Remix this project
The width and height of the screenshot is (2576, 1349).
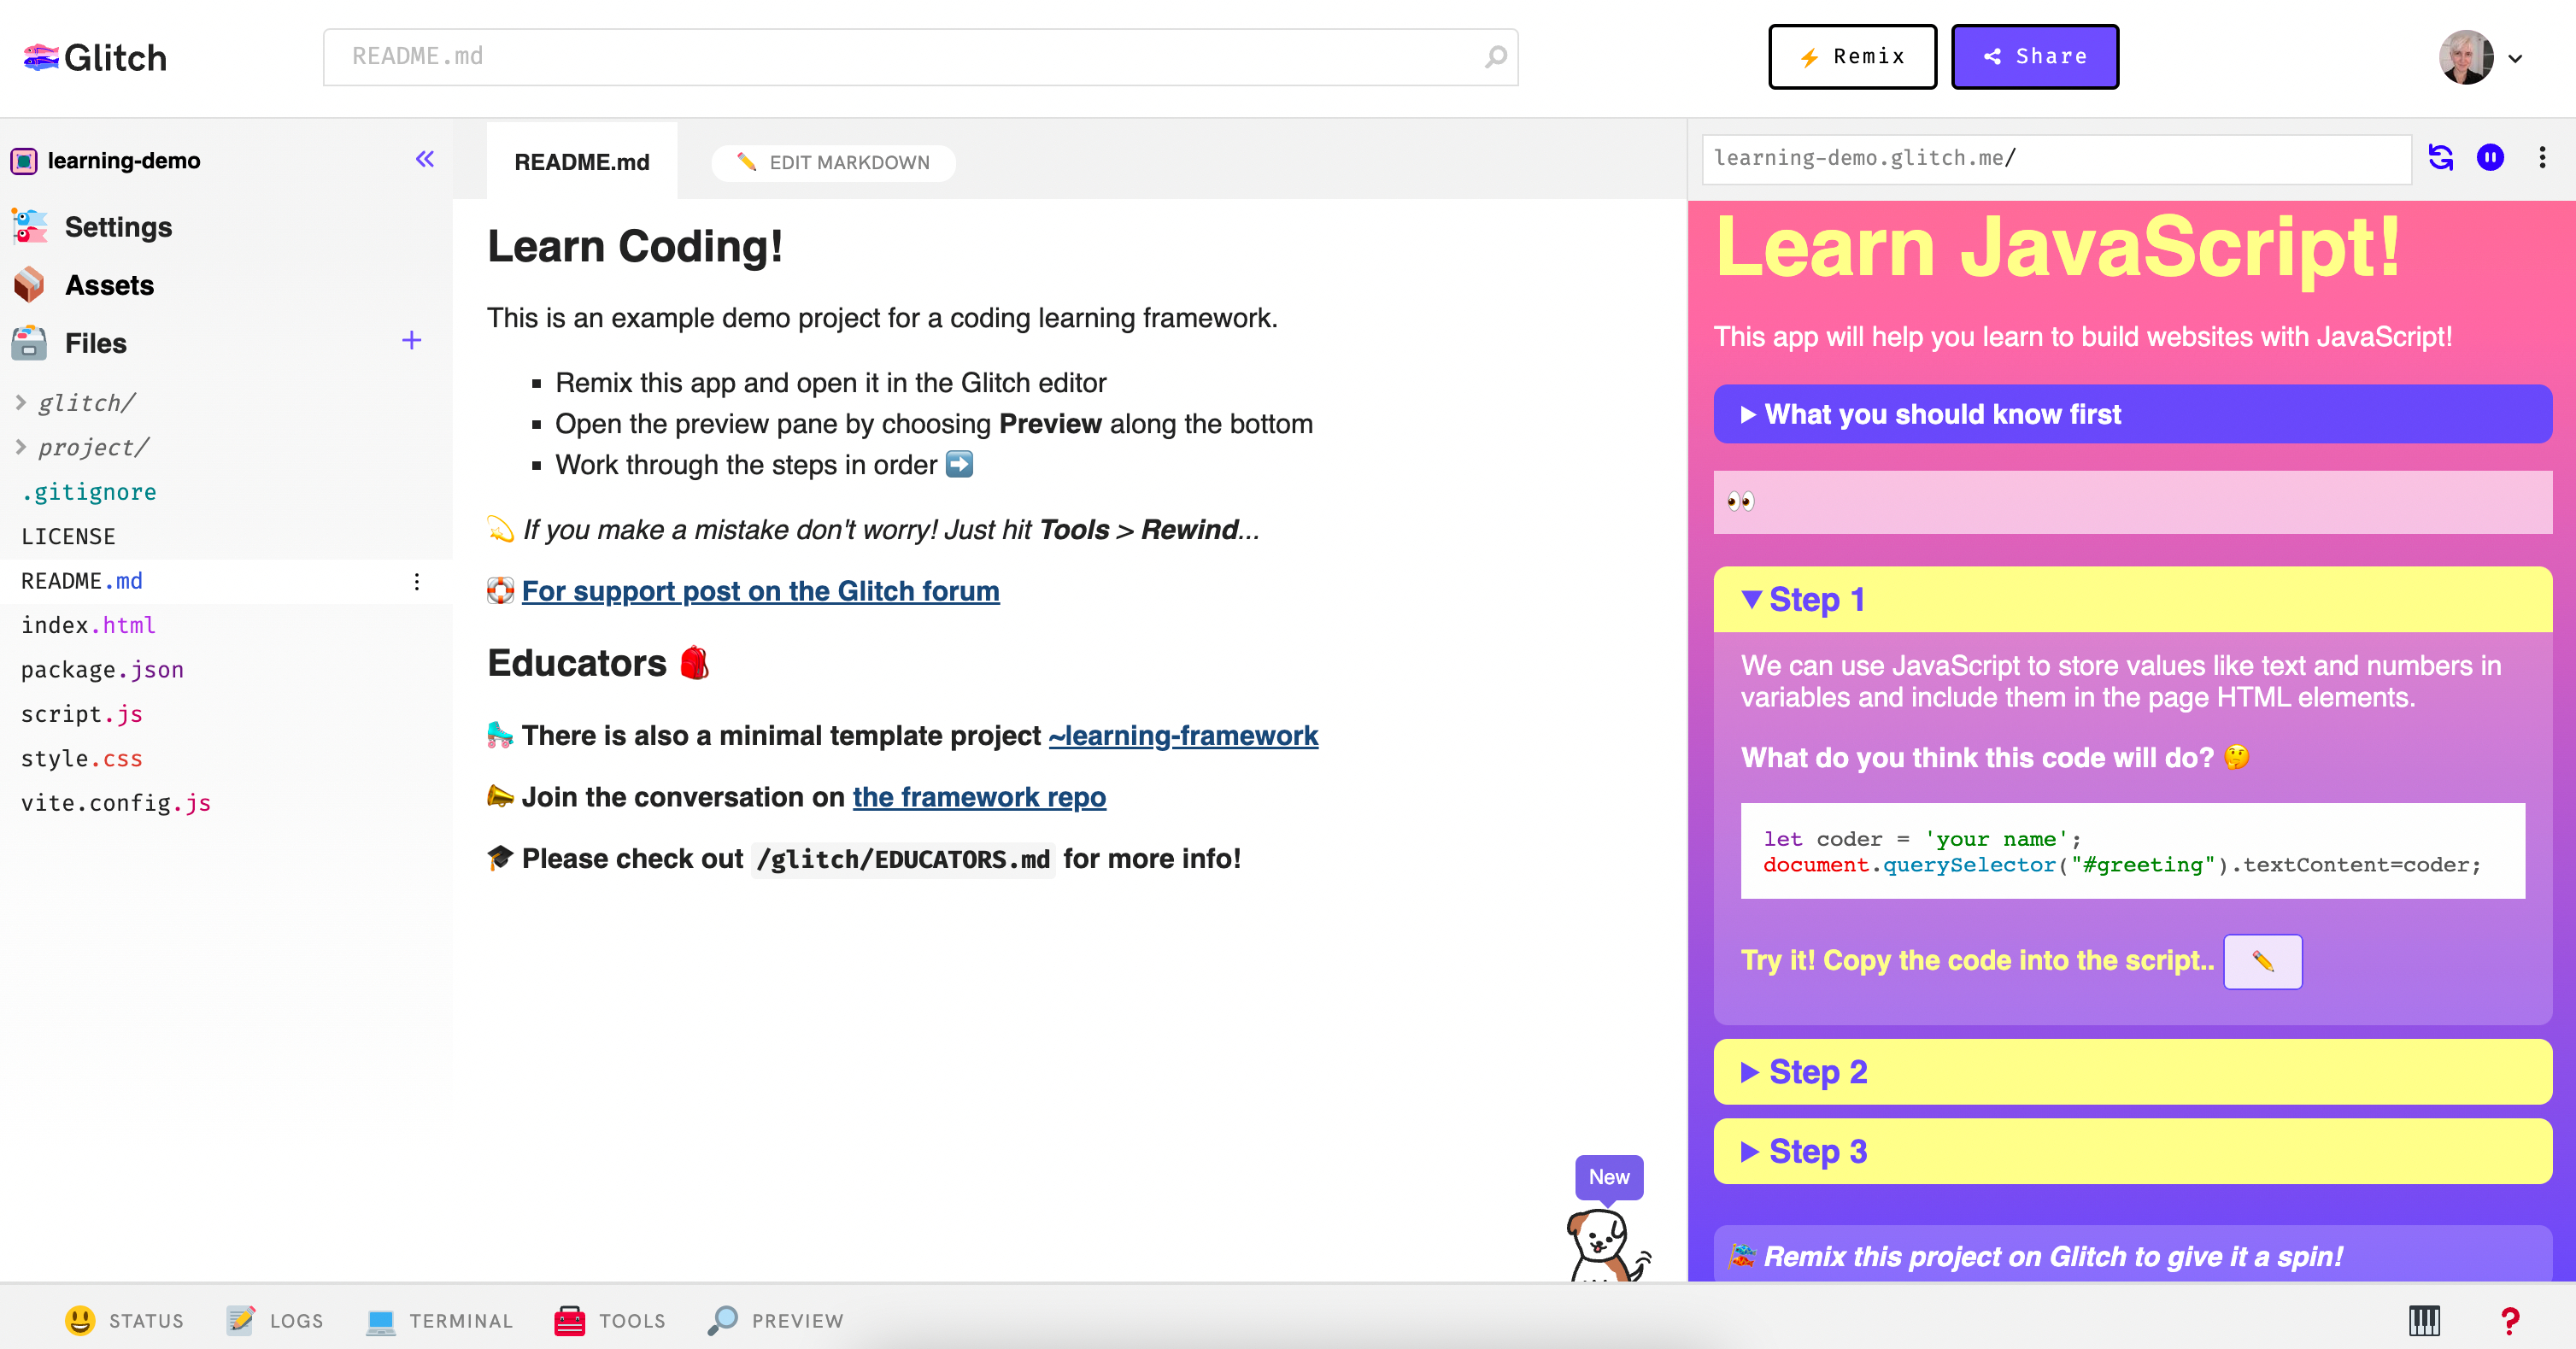coord(1852,56)
